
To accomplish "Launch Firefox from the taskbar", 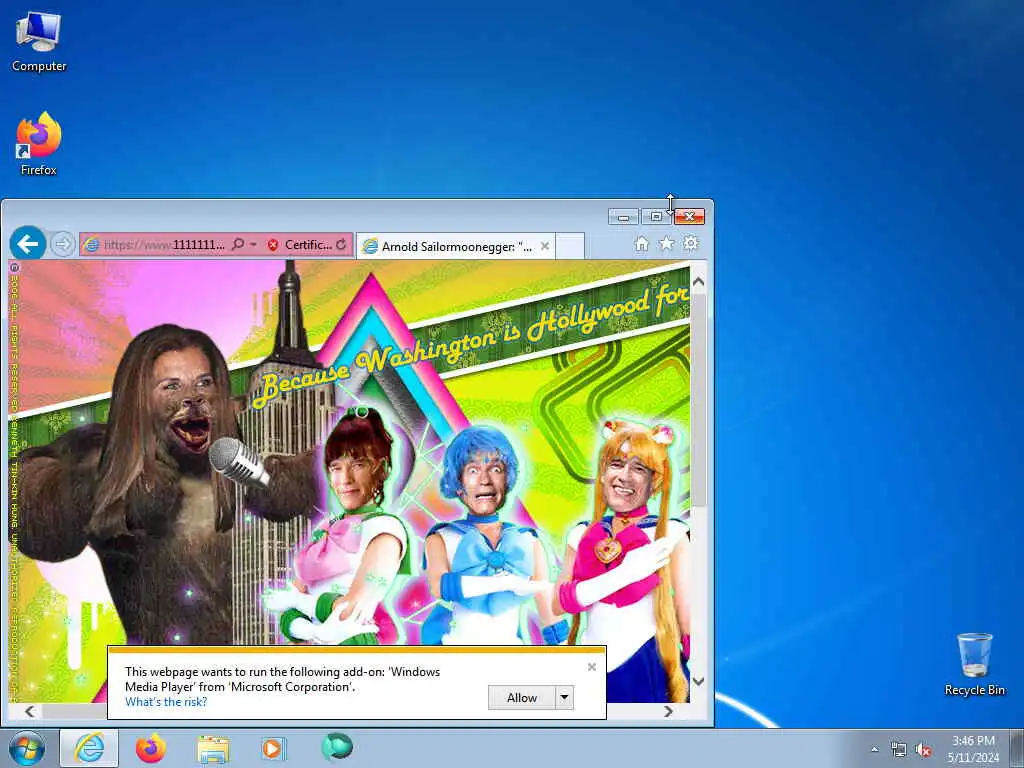I will pyautogui.click(x=151, y=748).
